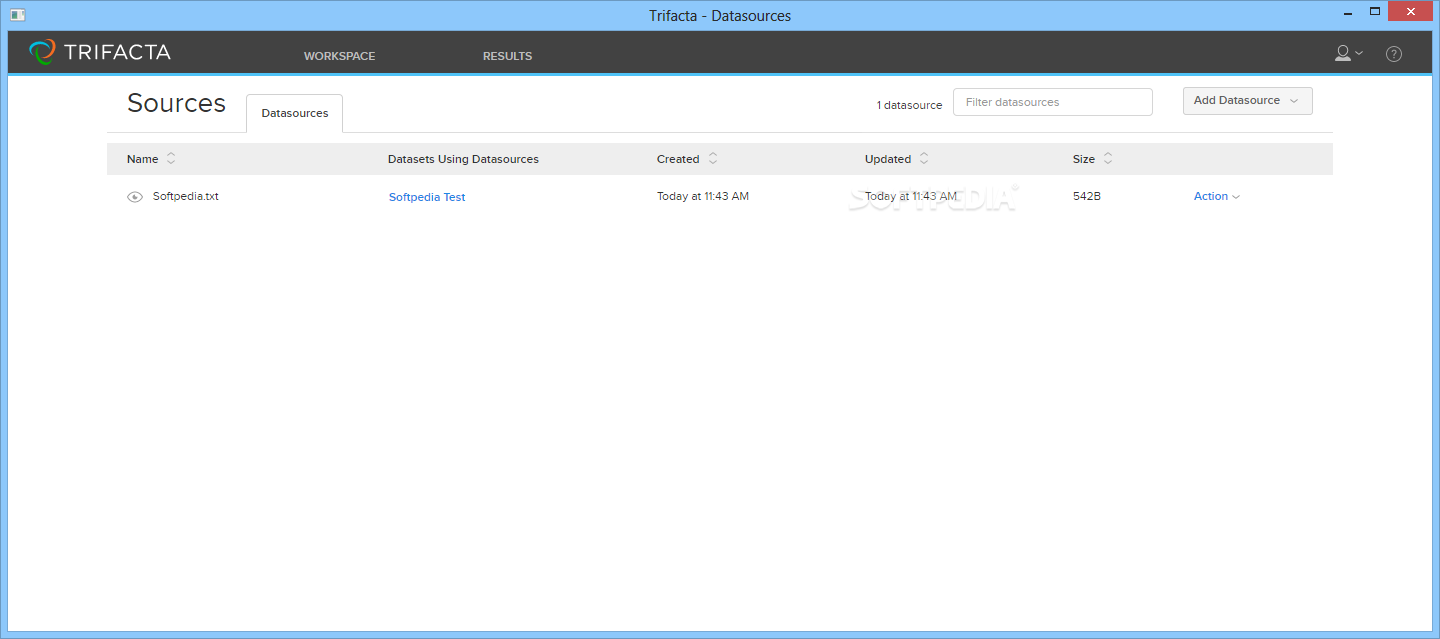The width and height of the screenshot is (1440, 639).
Task: Close the Trifacta window
Action: point(1412,12)
